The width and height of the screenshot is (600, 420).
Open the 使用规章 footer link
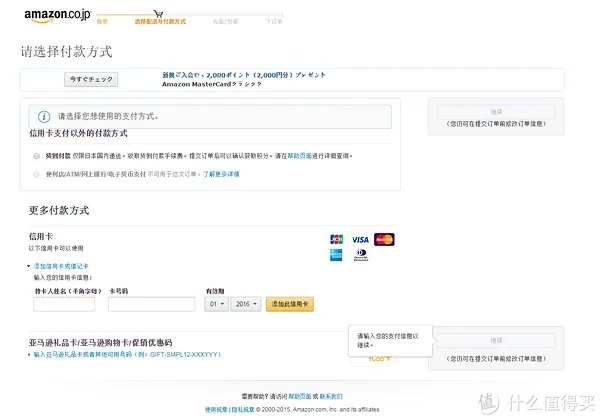coord(216,410)
